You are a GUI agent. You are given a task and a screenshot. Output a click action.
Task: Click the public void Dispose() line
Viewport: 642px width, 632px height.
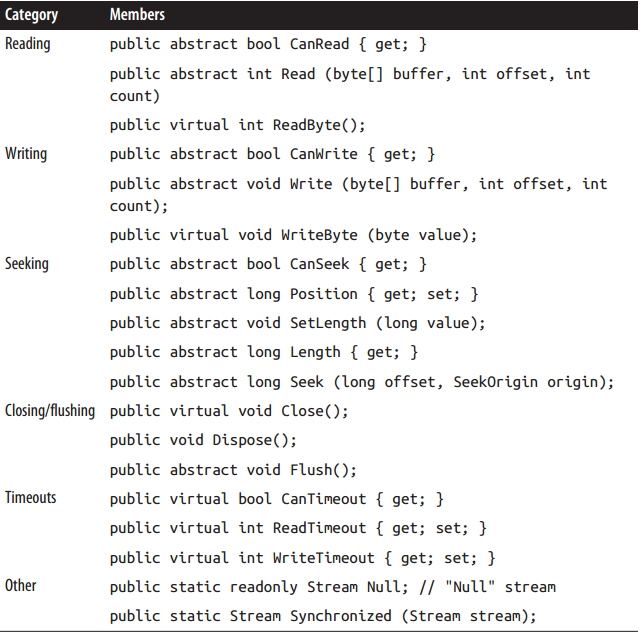pos(203,440)
